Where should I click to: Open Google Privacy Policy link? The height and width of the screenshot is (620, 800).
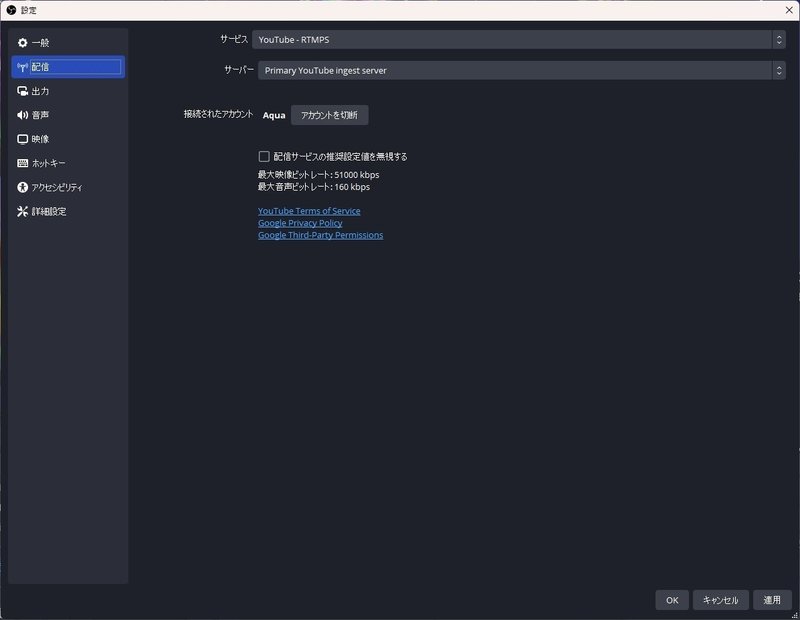point(300,223)
